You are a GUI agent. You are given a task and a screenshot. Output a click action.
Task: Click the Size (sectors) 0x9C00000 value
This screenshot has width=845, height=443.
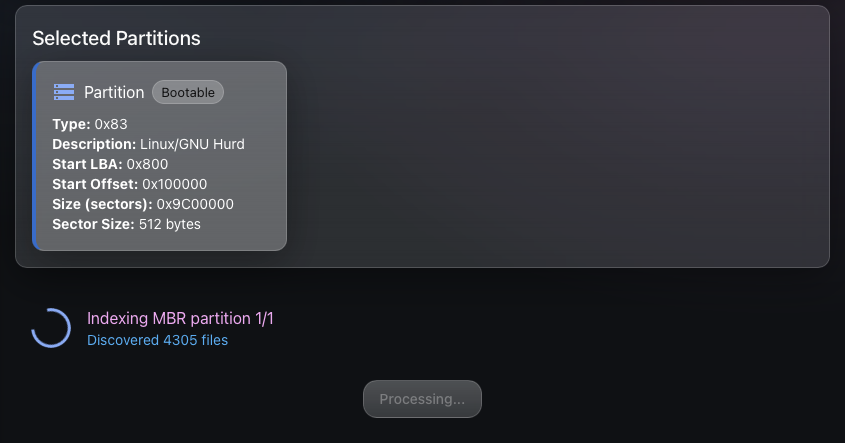195,204
